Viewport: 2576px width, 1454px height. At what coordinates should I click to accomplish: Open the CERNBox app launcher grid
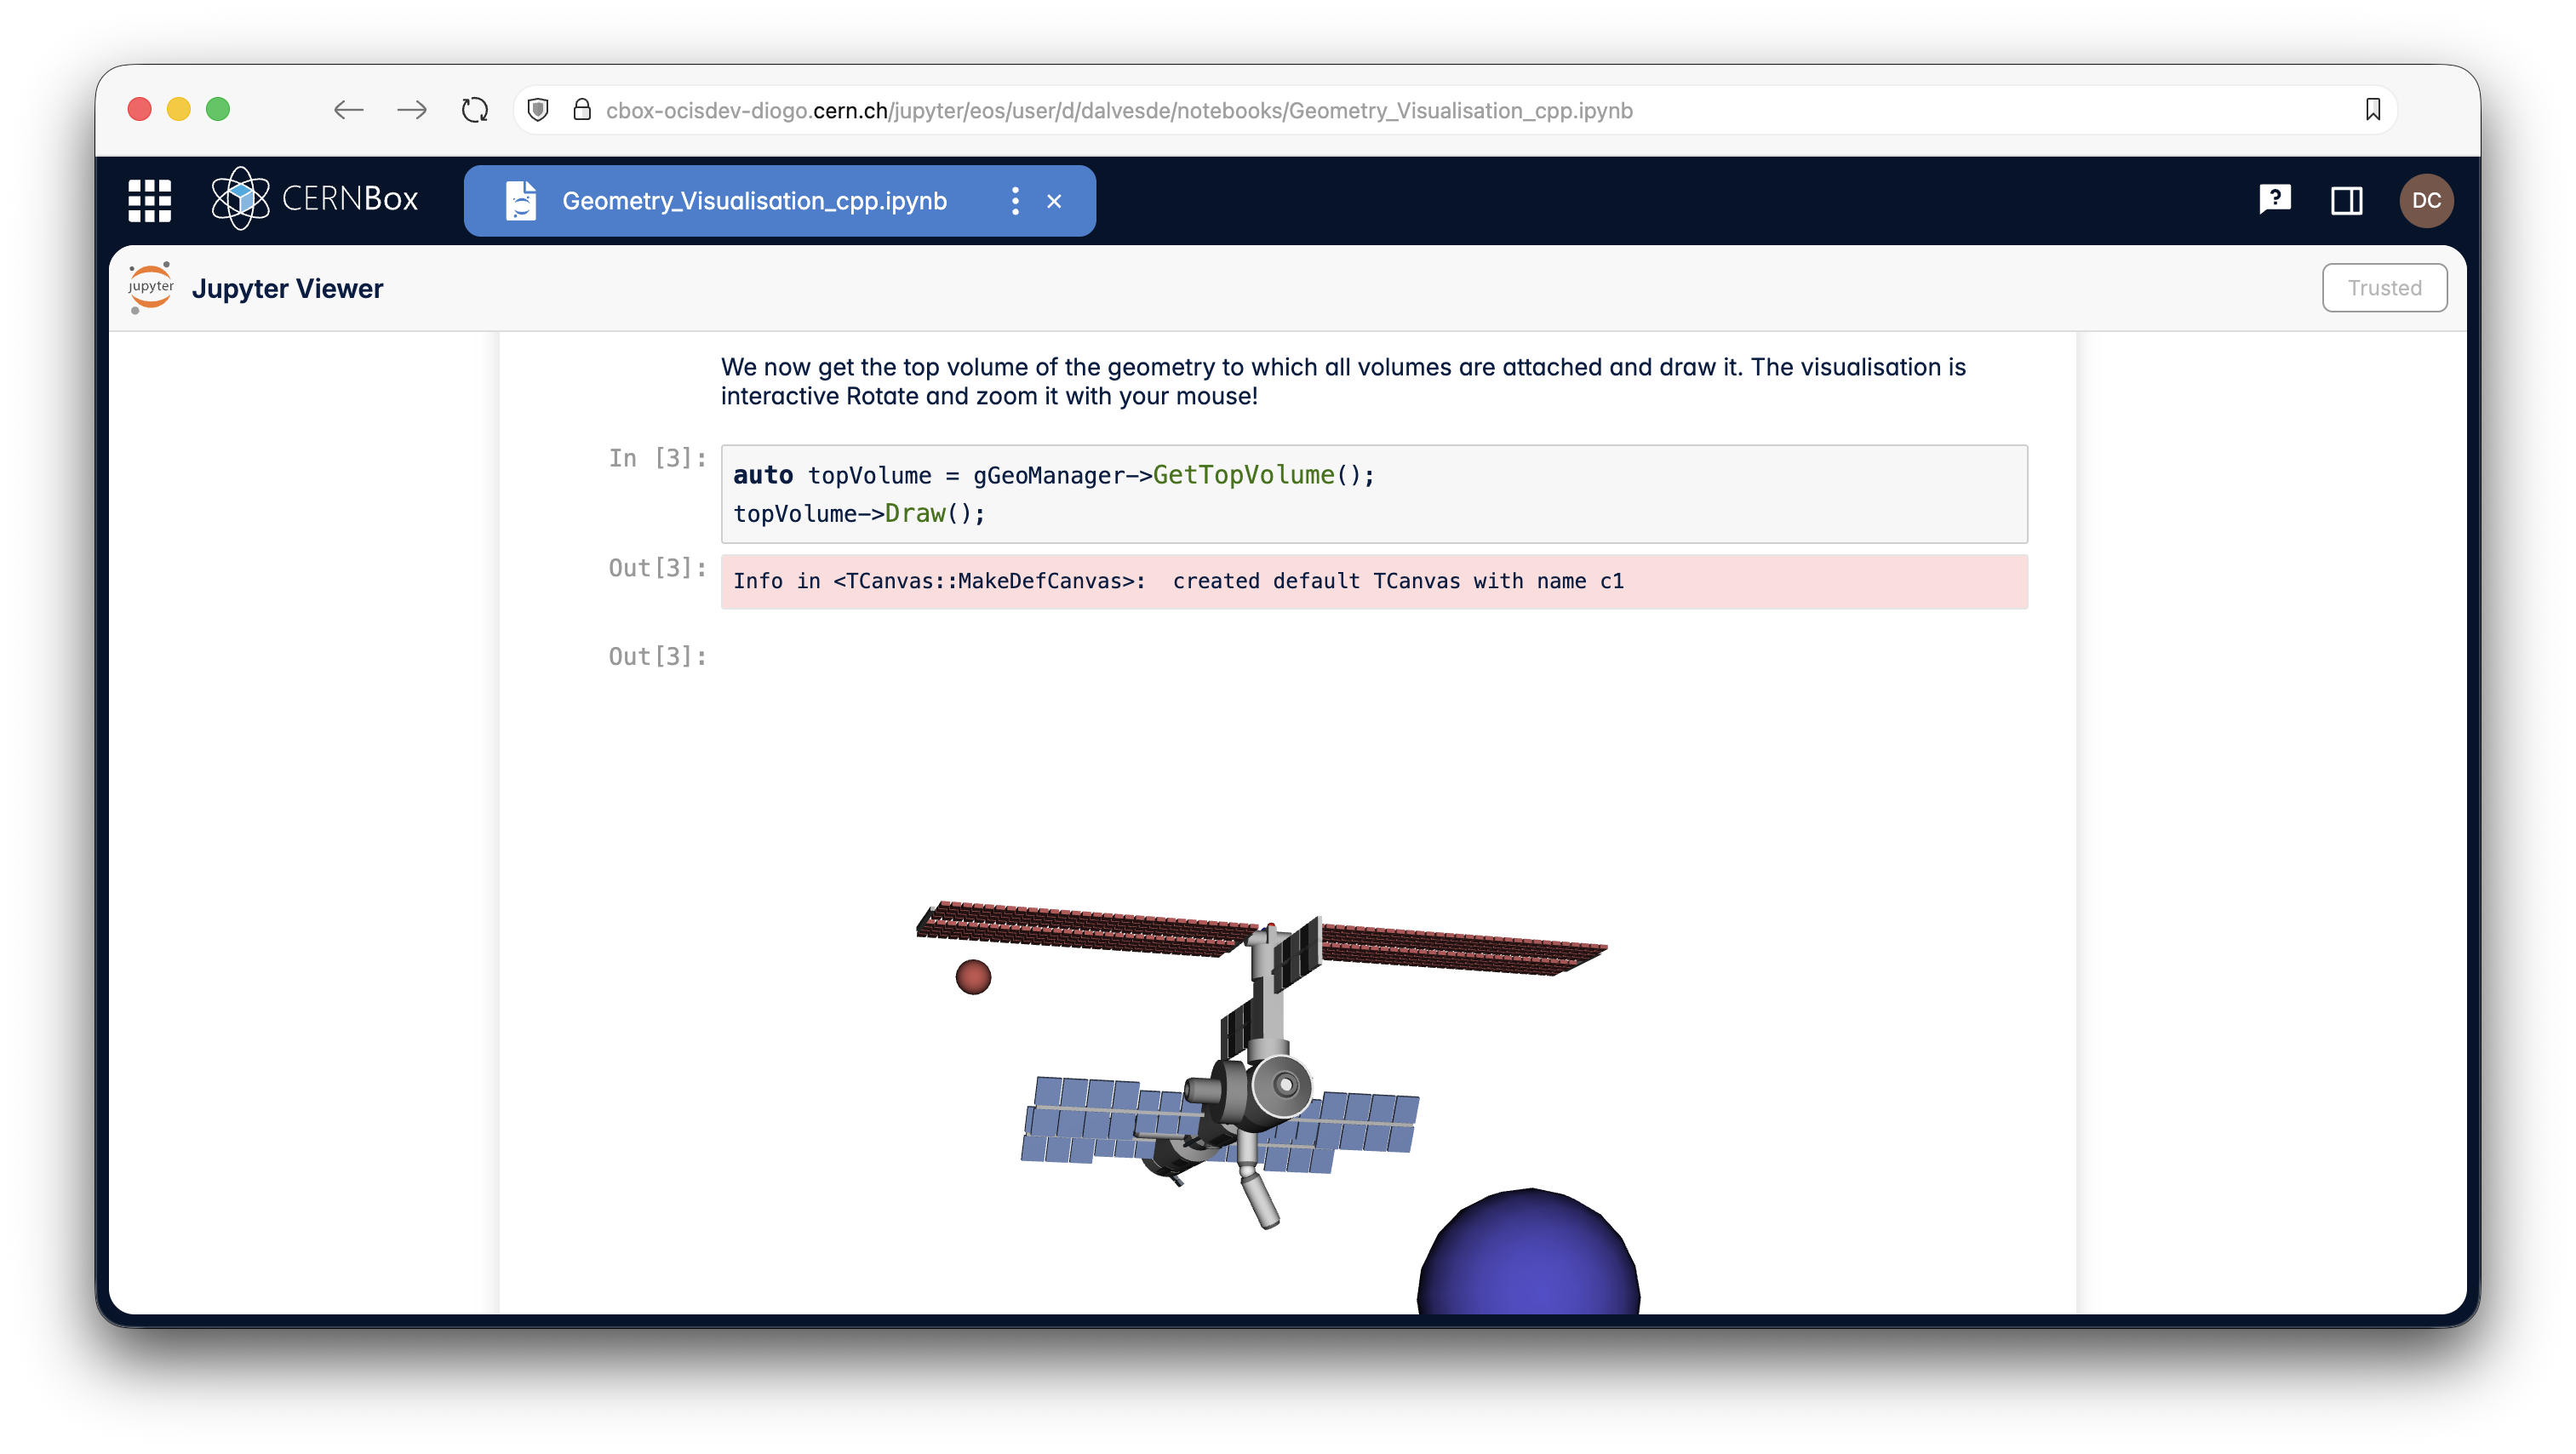(x=149, y=200)
